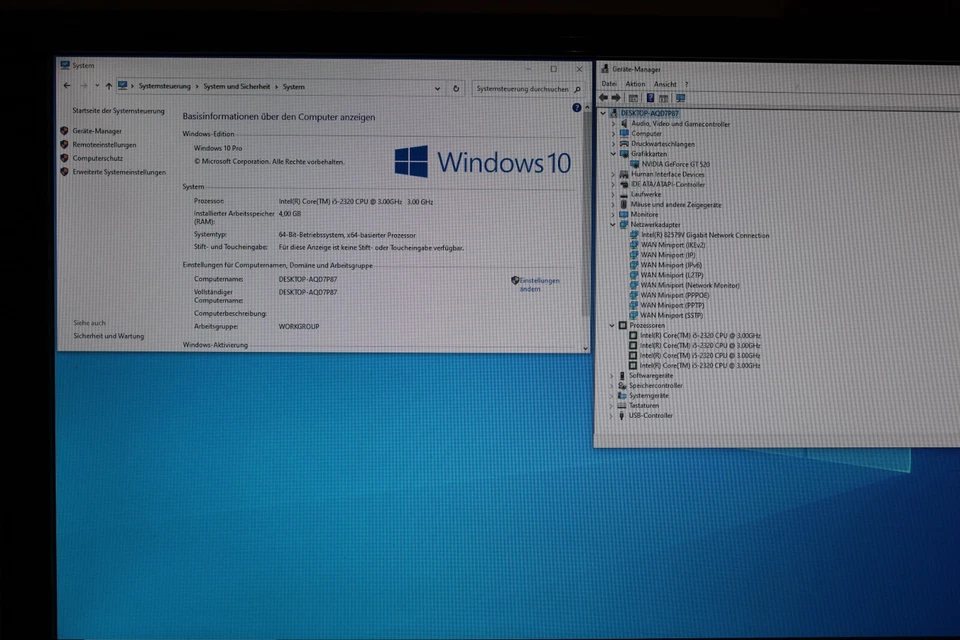Click the back arrow in Device Manager toolbar
The height and width of the screenshot is (640, 960).
click(x=605, y=97)
